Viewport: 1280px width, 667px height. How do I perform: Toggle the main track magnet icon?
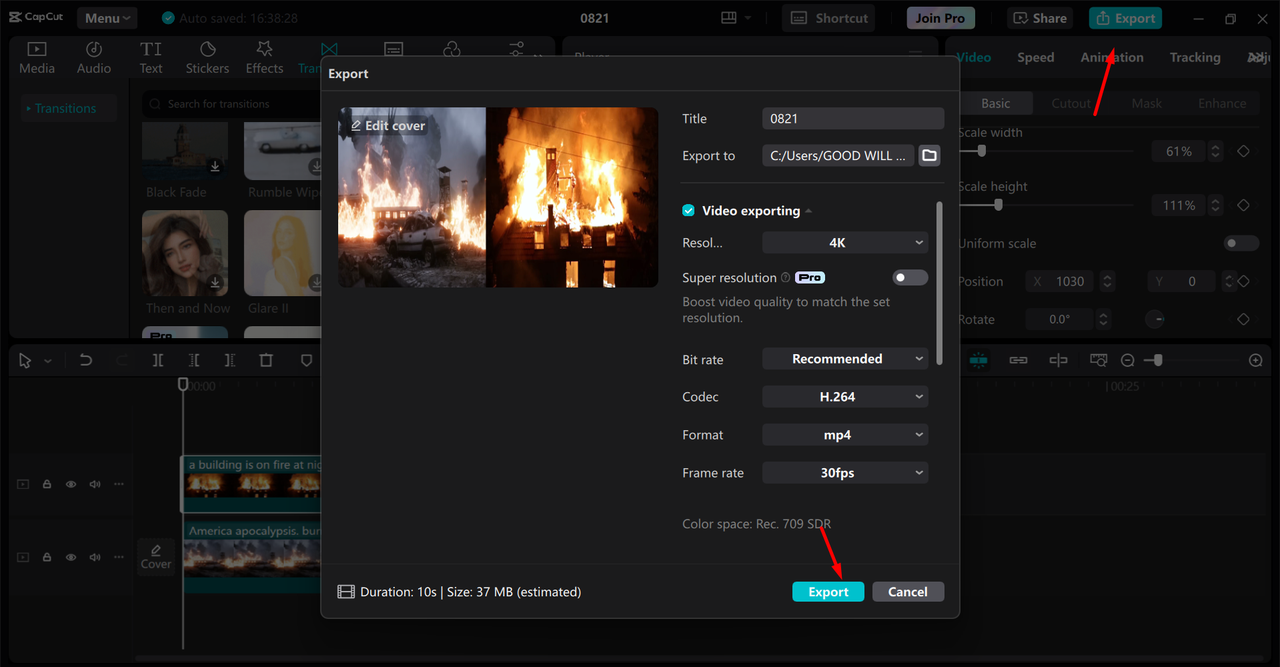tap(978, 360)
